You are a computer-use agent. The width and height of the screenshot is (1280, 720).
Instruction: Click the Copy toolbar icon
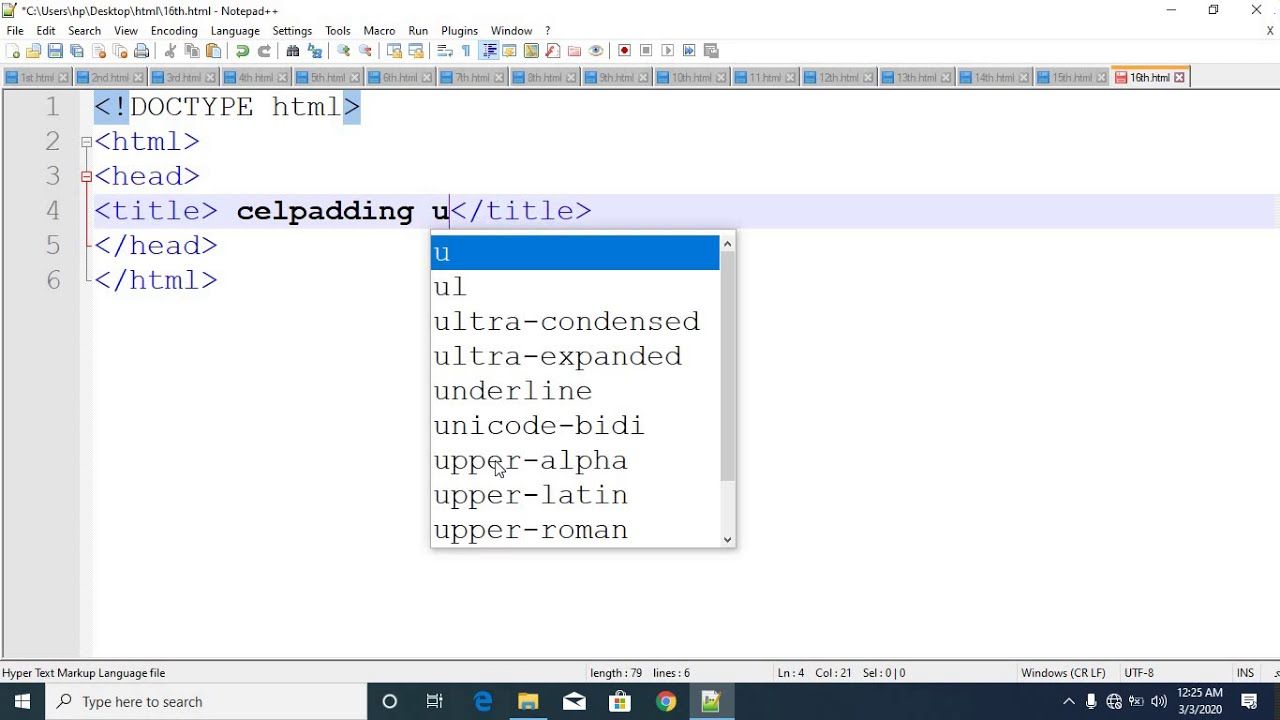(192, 51)
